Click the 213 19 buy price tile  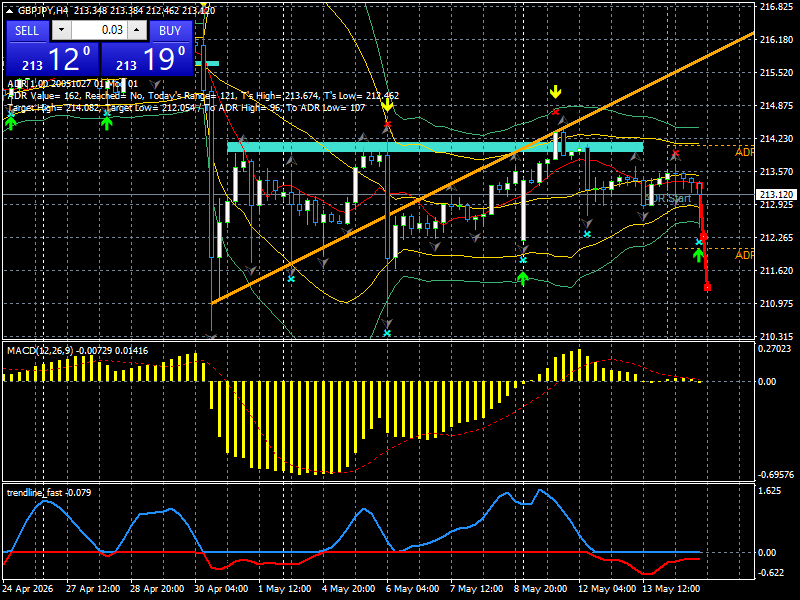click(147, 59)
